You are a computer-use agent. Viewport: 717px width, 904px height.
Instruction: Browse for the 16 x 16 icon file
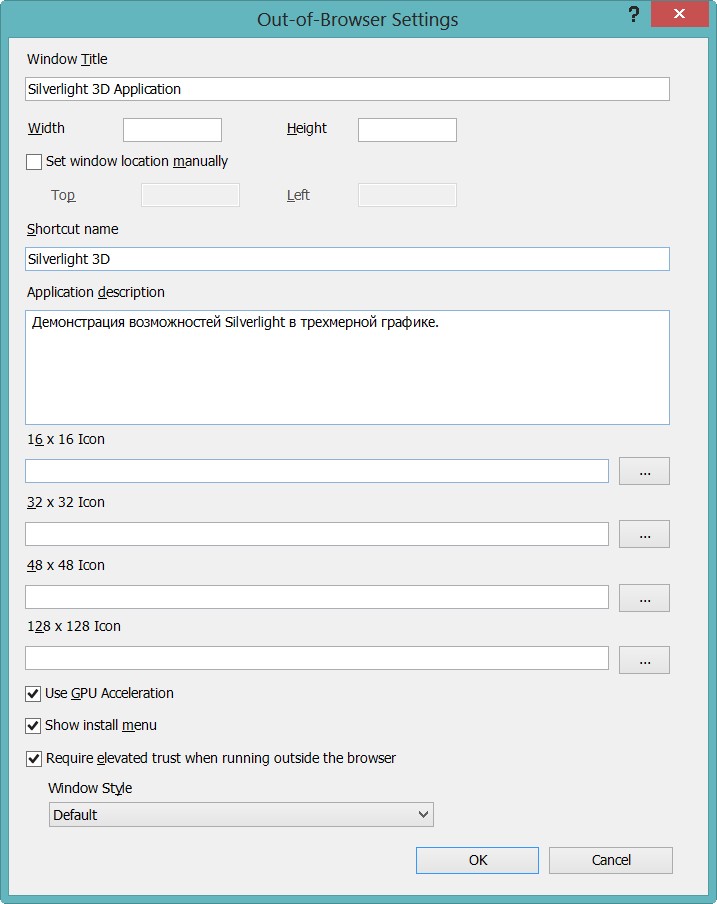tap(644, 471)
